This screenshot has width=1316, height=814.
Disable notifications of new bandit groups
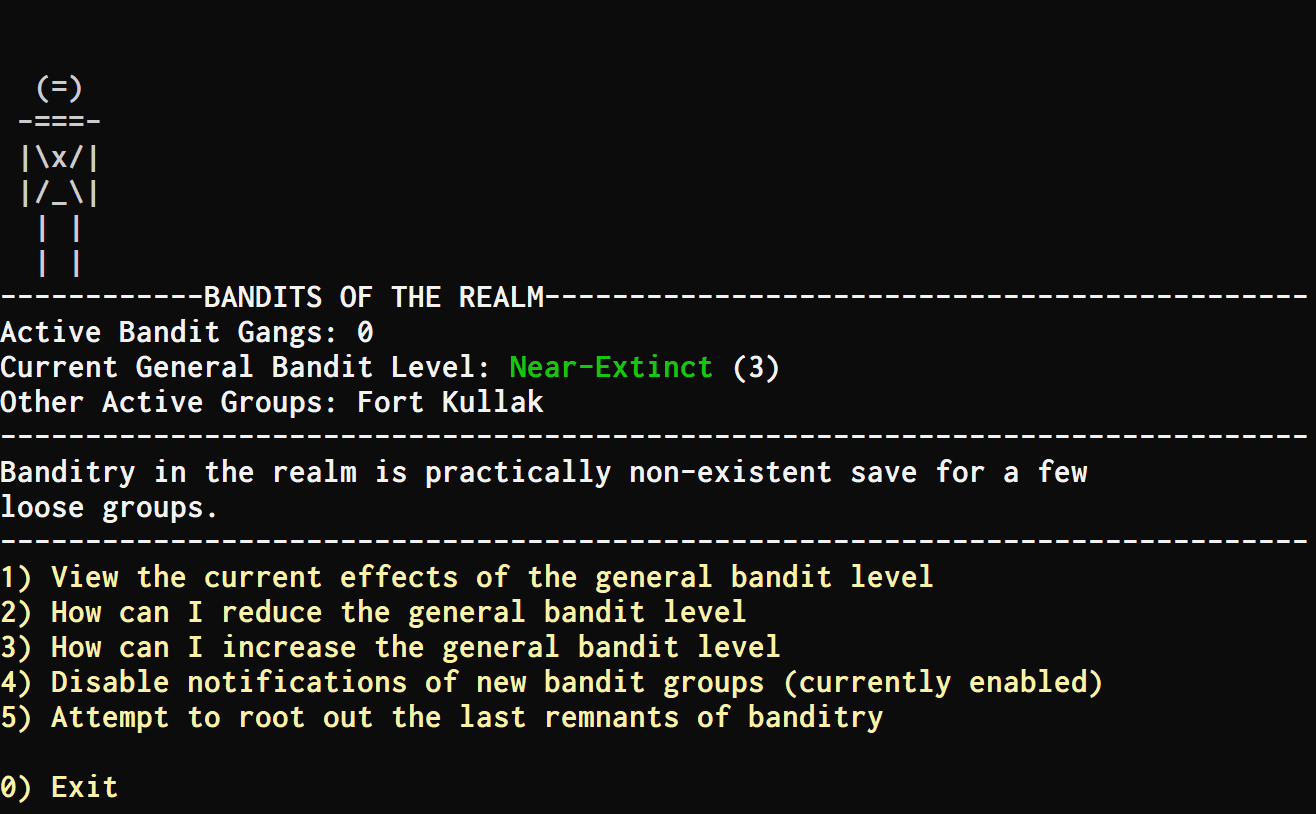[x=551, y=682]
